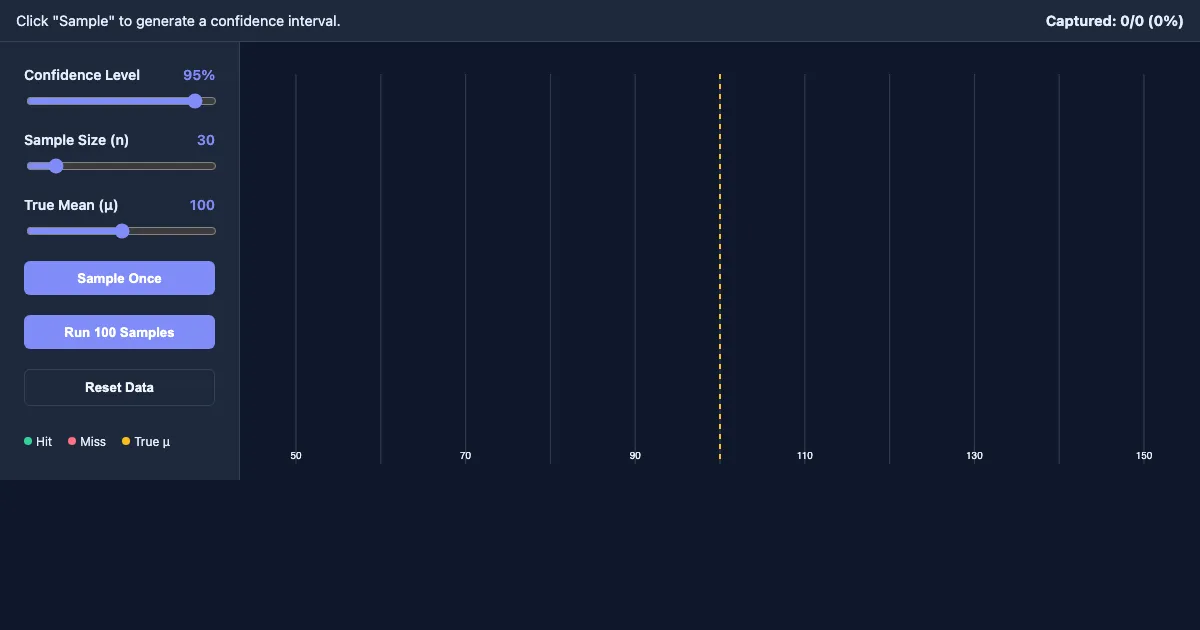
Task: Click the dashed yellow true mean line
Action: 720,268
